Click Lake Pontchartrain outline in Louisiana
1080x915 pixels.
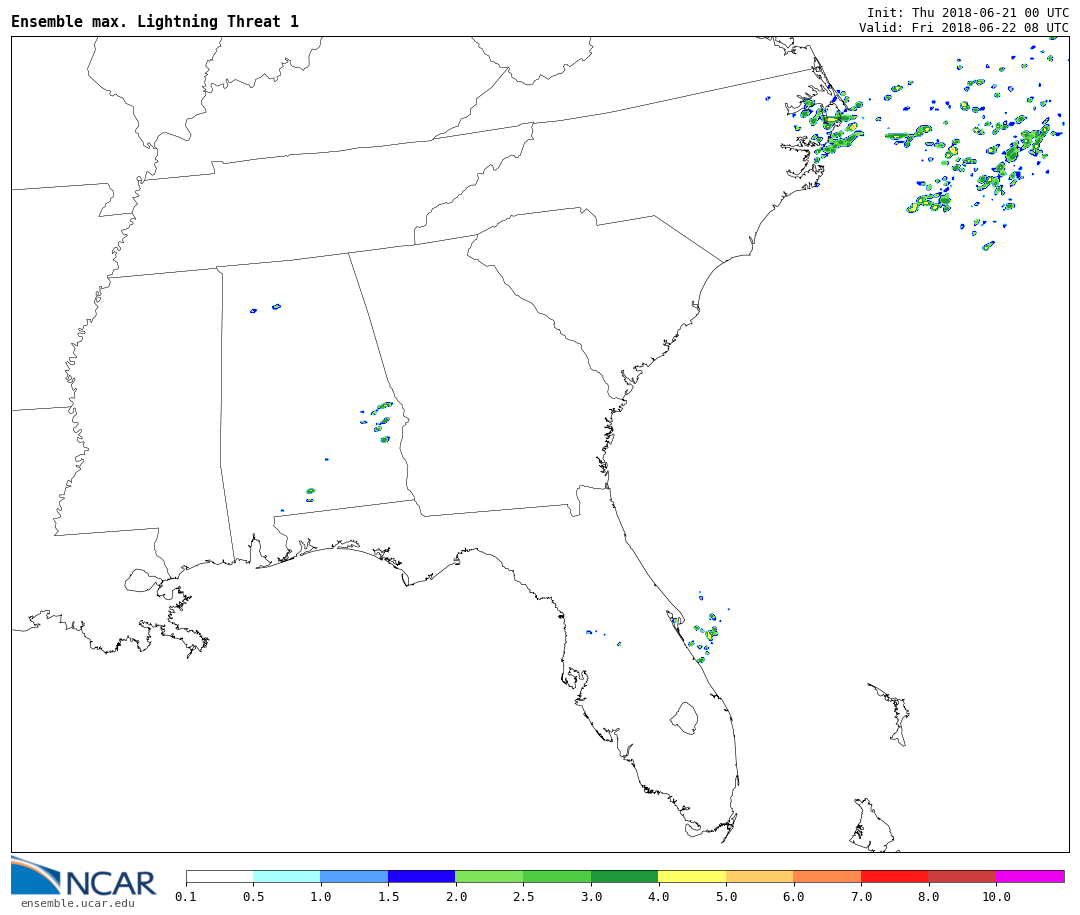[x=143, y=579]
